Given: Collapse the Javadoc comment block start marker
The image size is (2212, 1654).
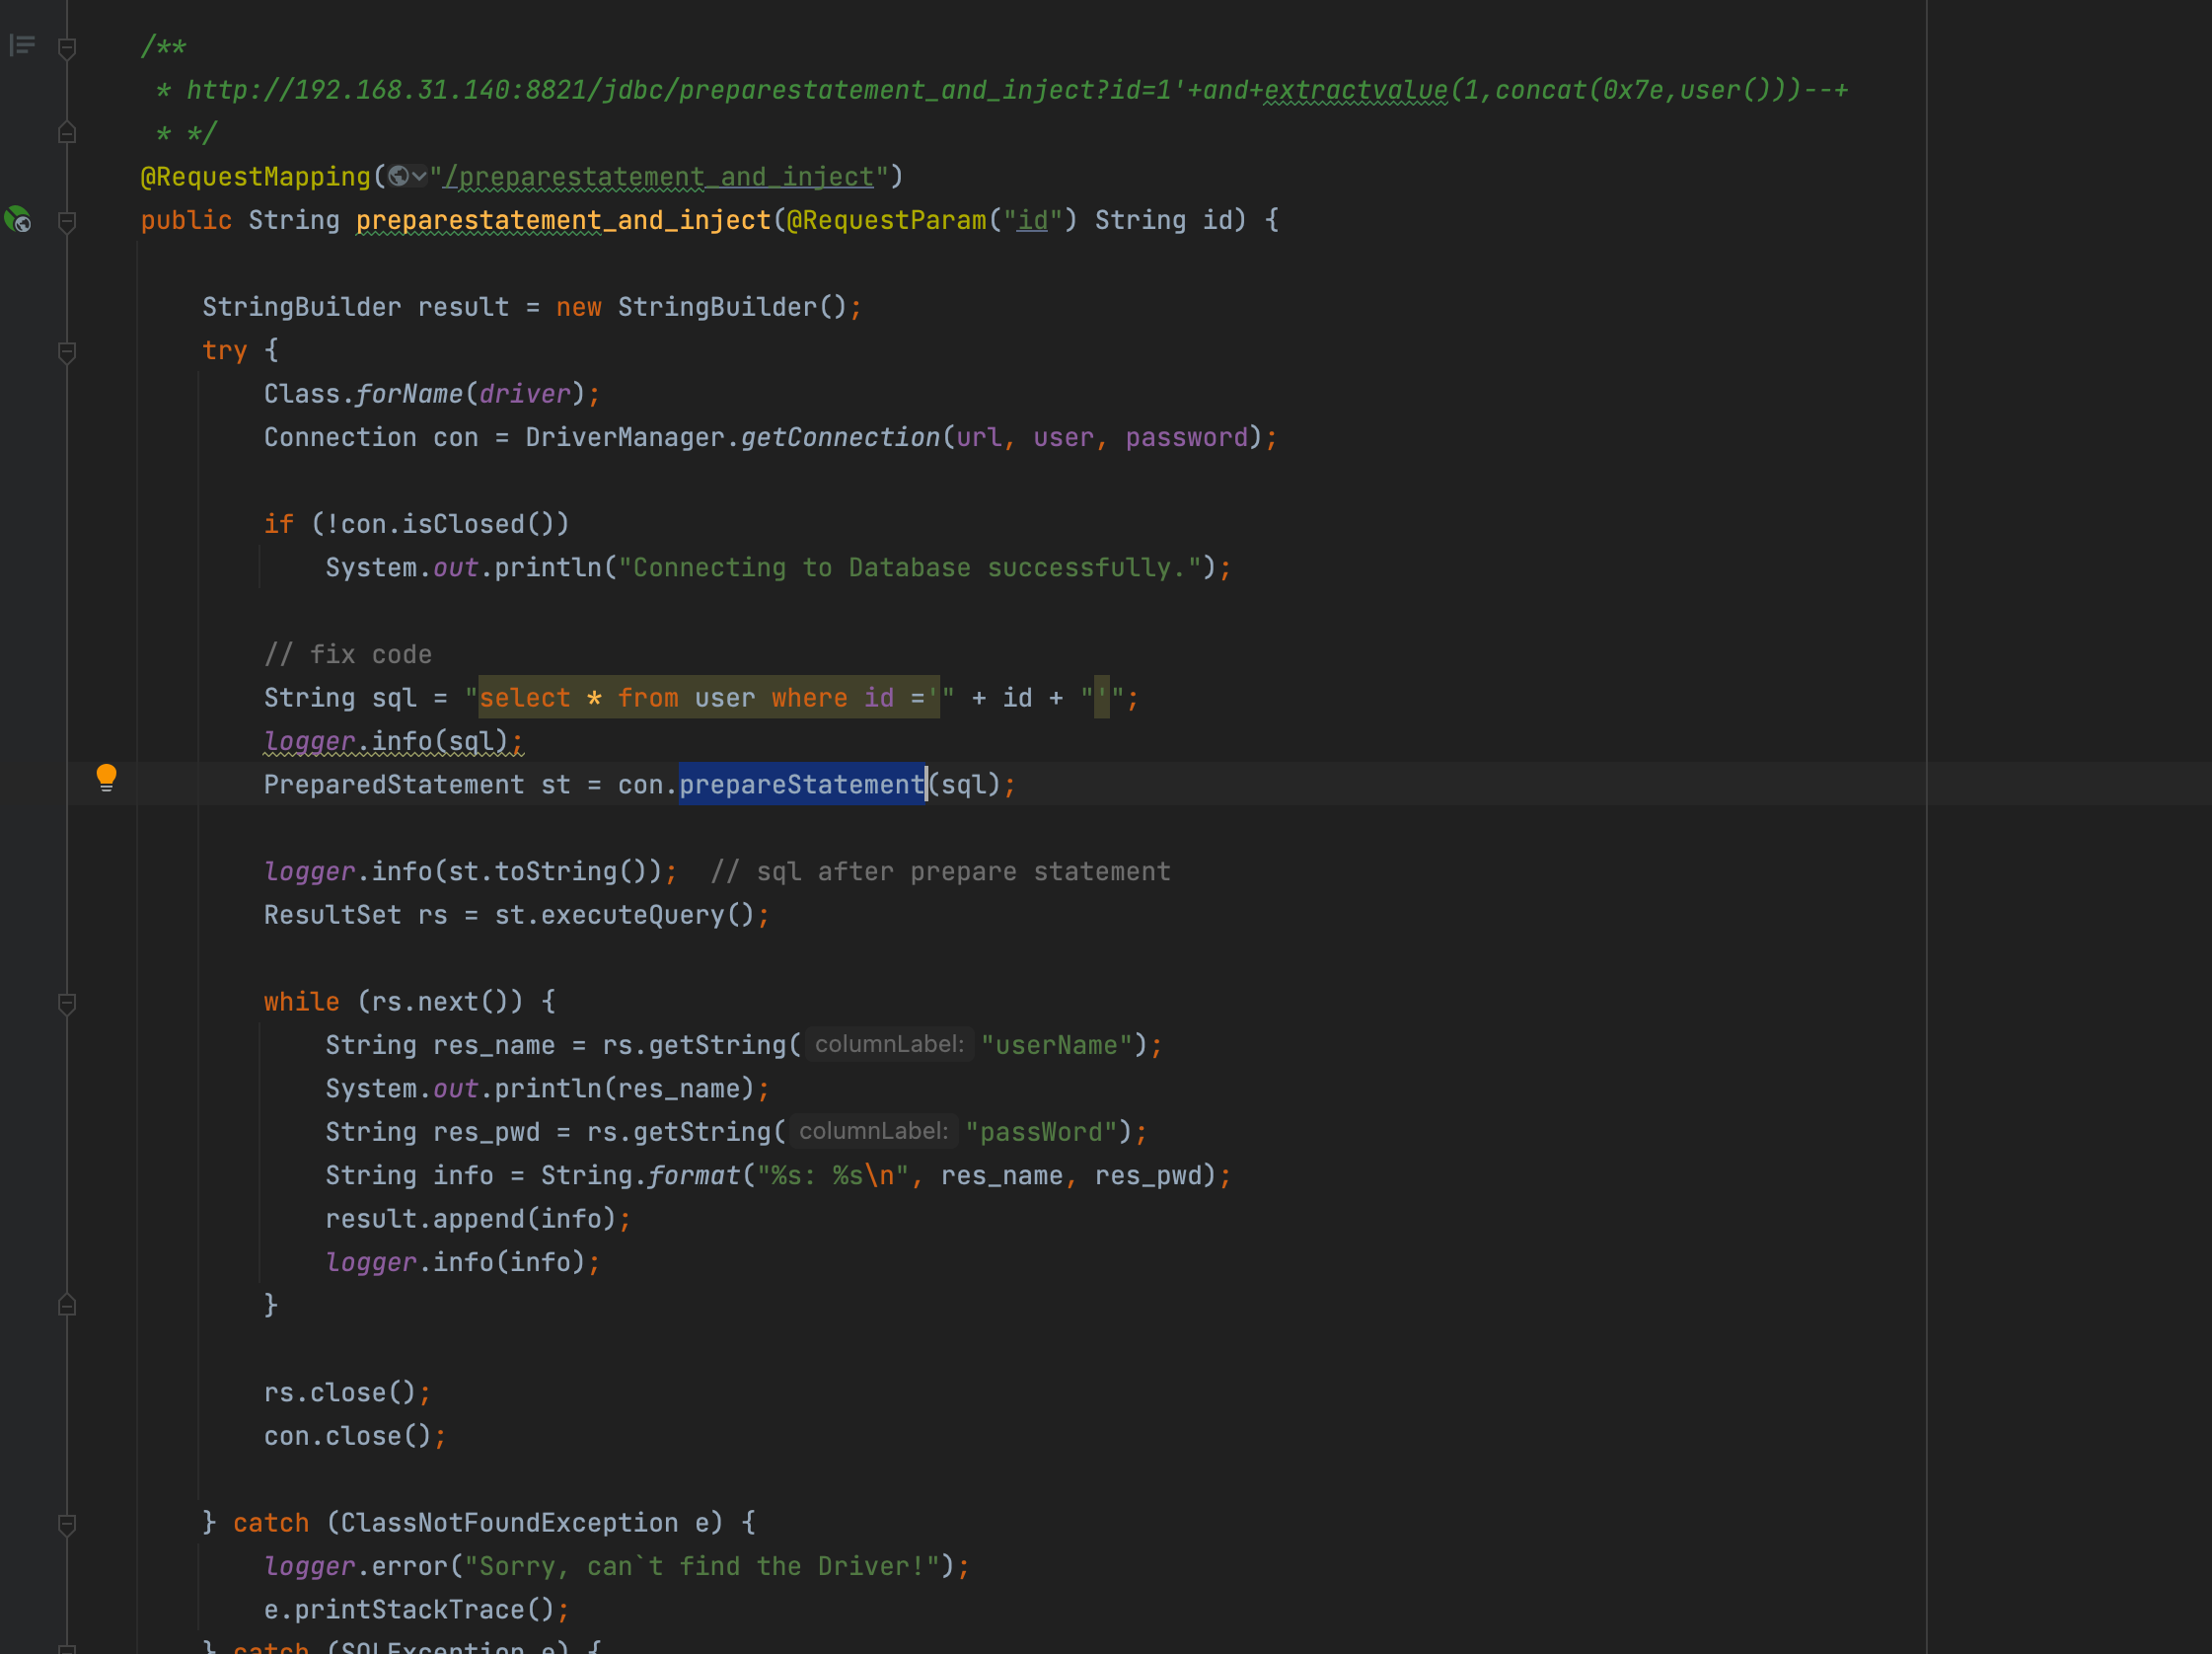Looking at the screenshot, I should (67, 47).
